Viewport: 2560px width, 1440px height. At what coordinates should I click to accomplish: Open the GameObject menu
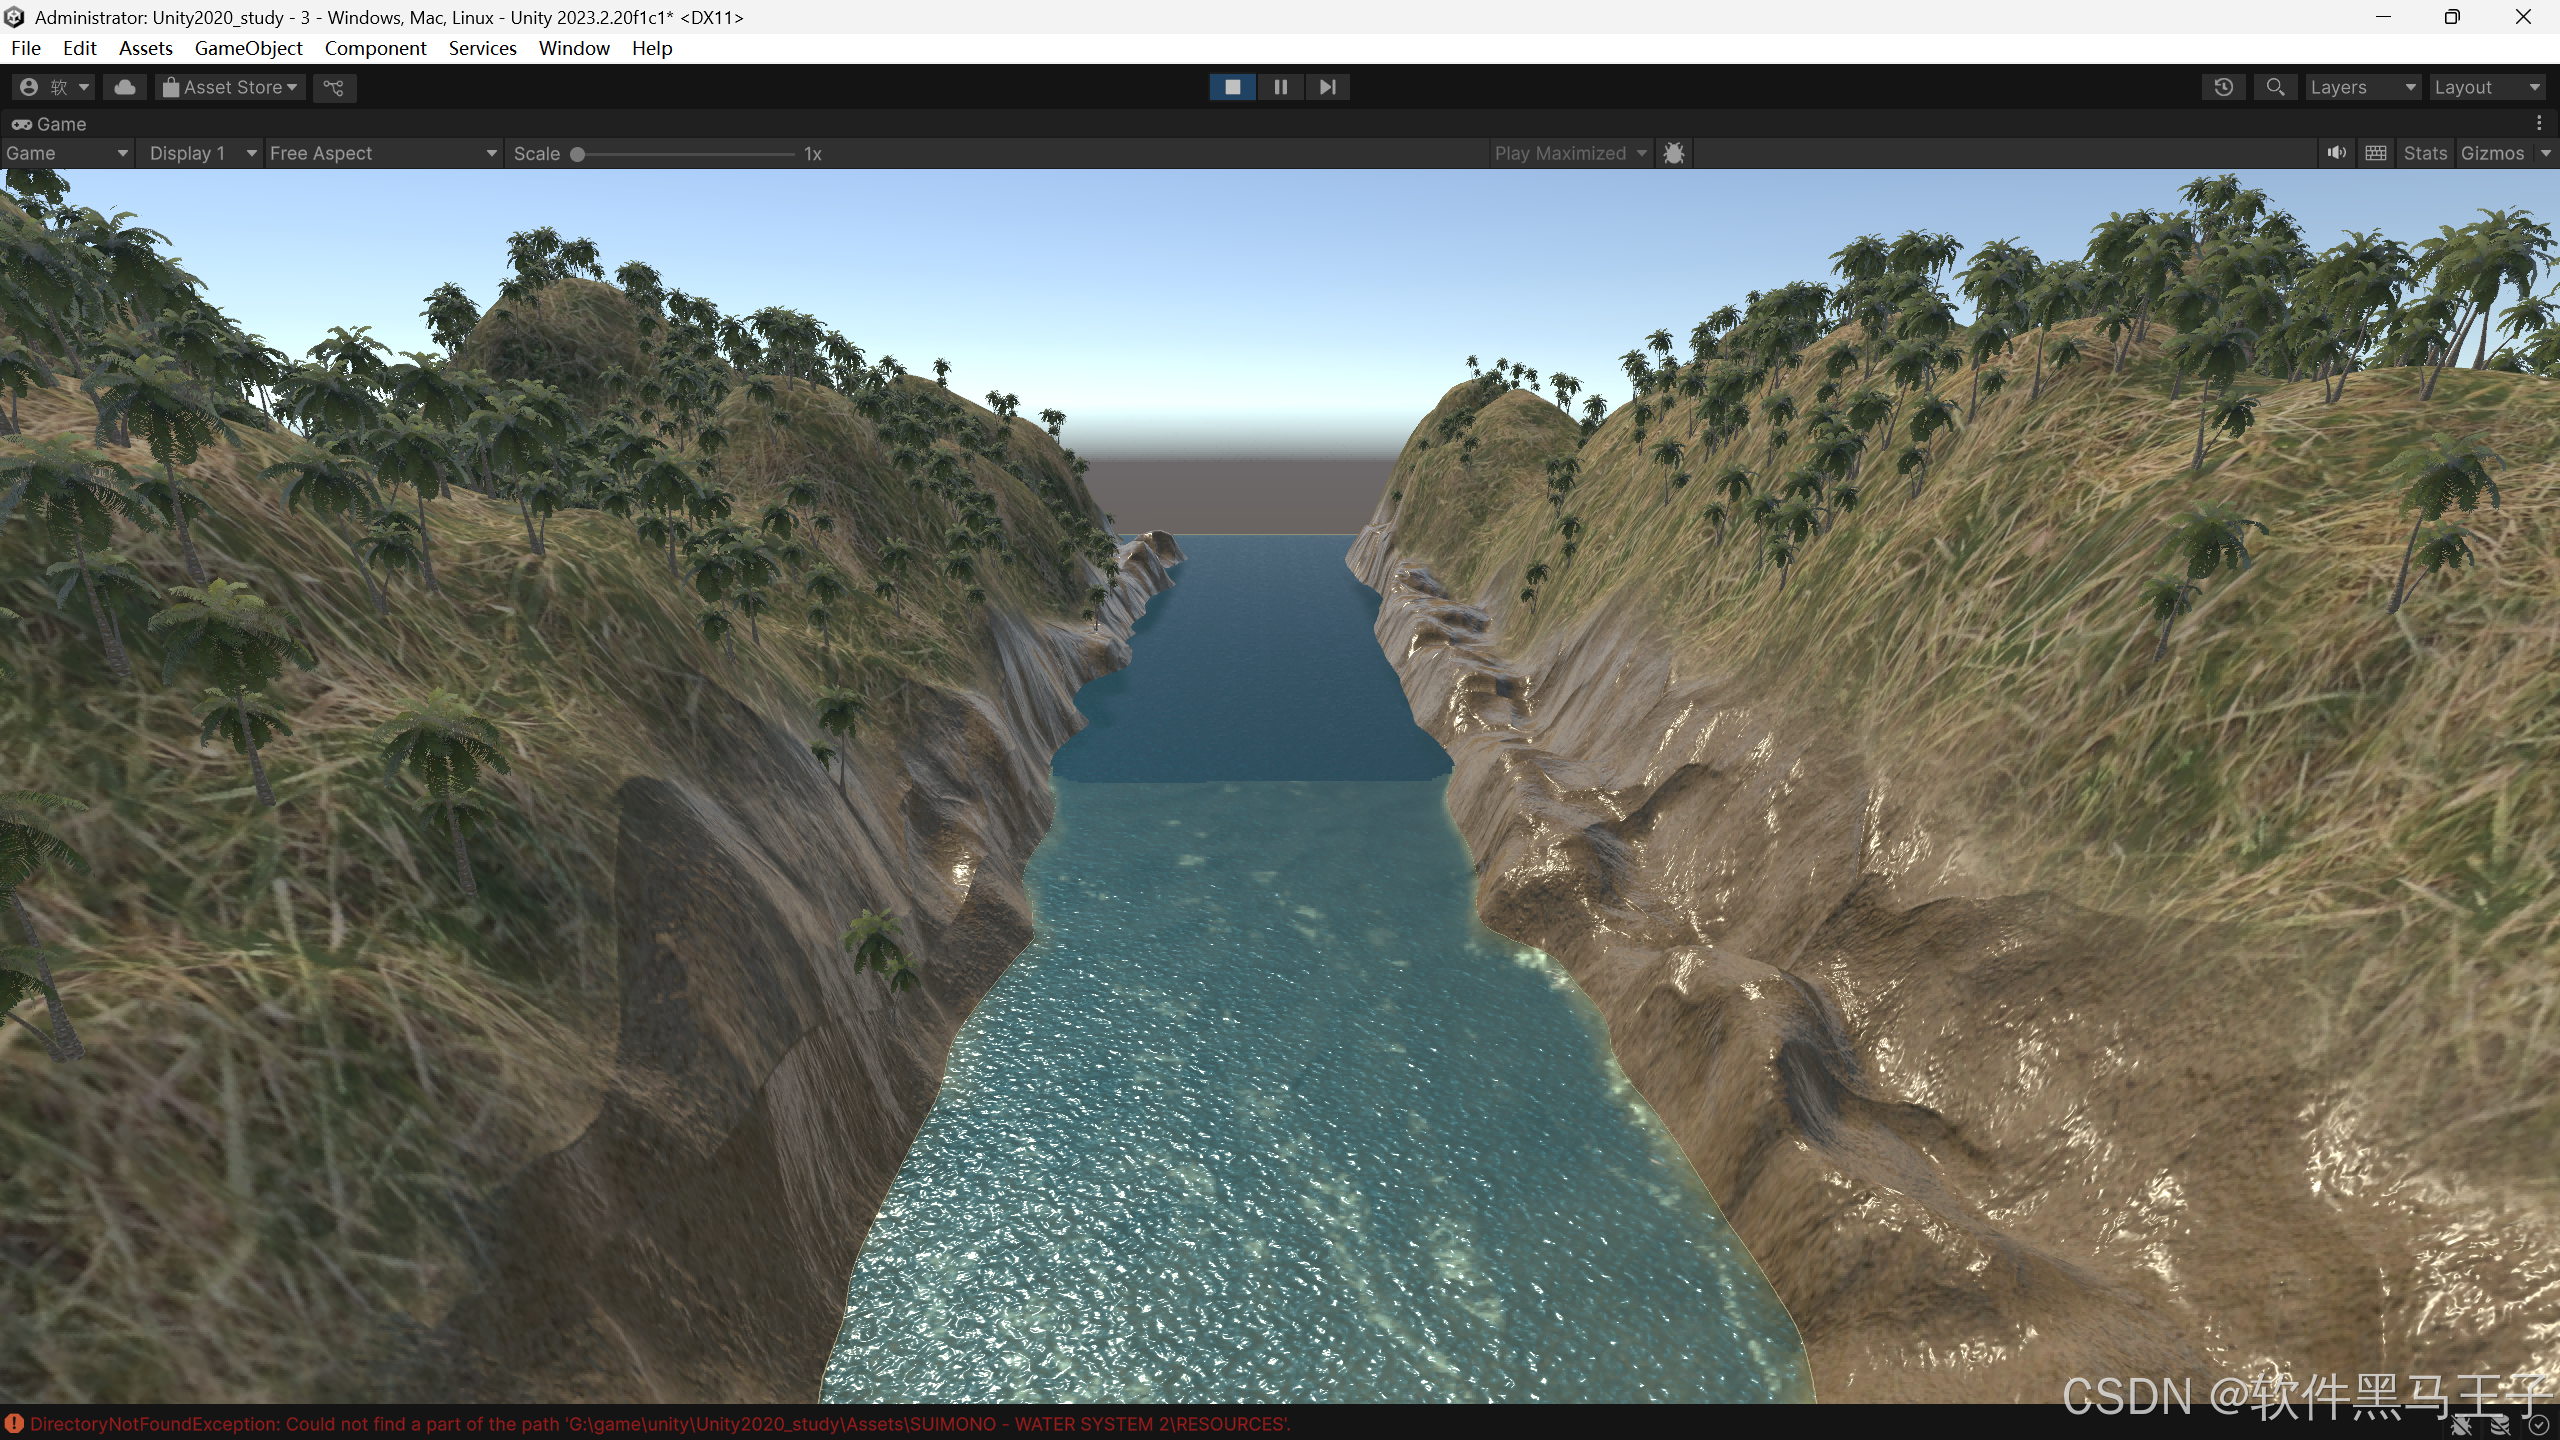(x=248, y=48)
